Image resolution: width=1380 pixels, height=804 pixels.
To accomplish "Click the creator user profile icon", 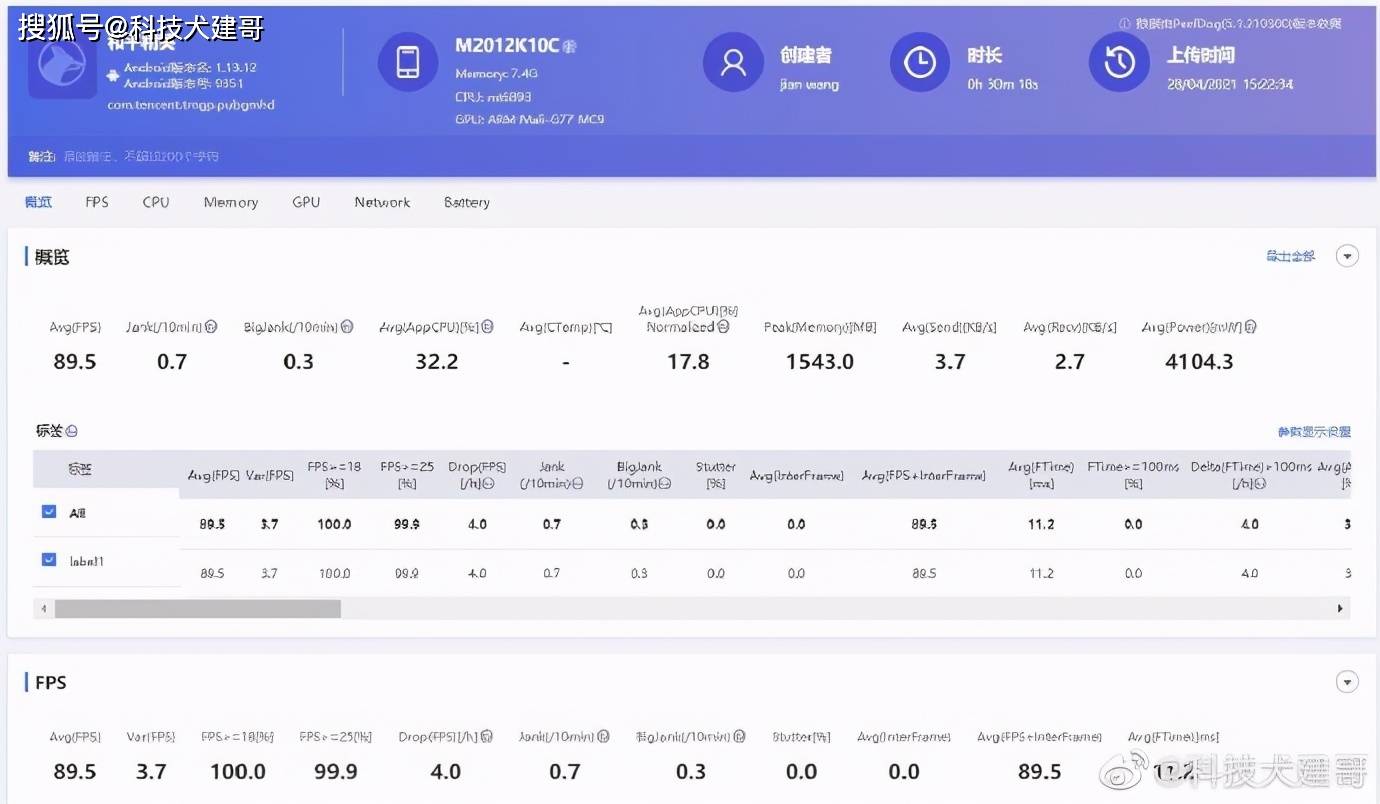I will point(733,62).
